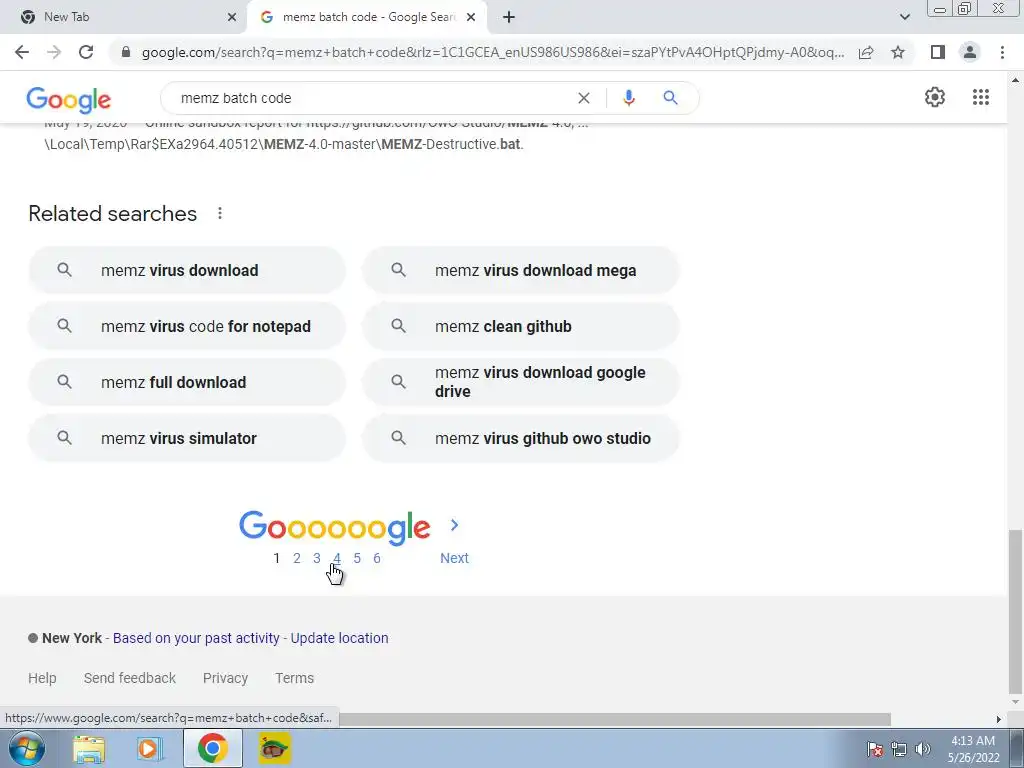Click Send feedback in the footer
Viewport: 1024px width, 768px height.
click(x=130, y=679)
